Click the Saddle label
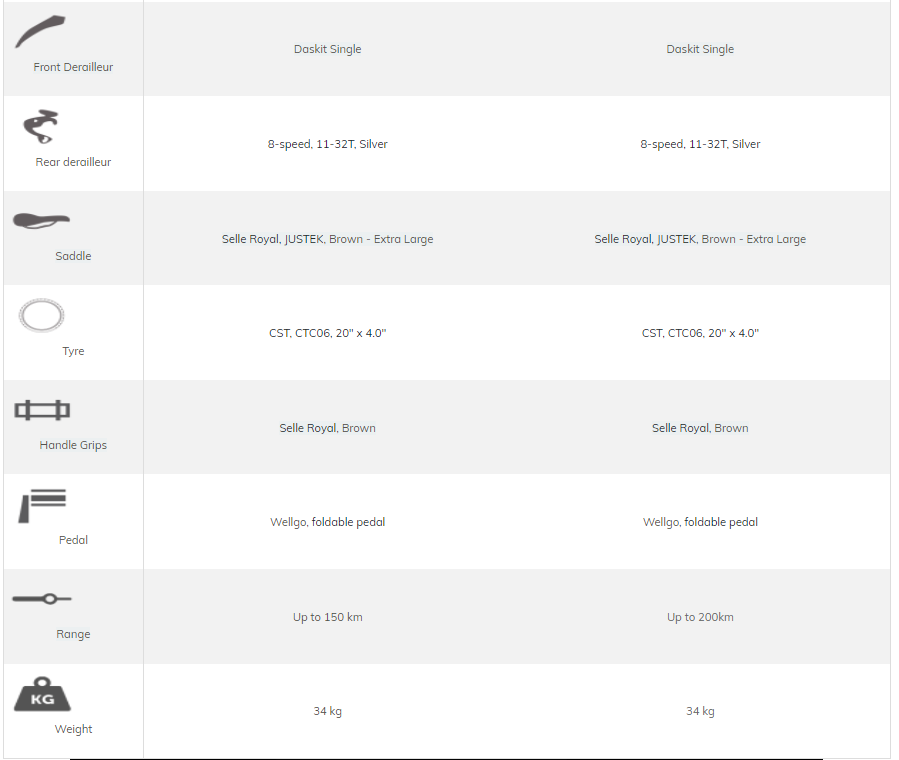Image resolution: width=899 pixels, height=760 pixels. tap(73, 256)
